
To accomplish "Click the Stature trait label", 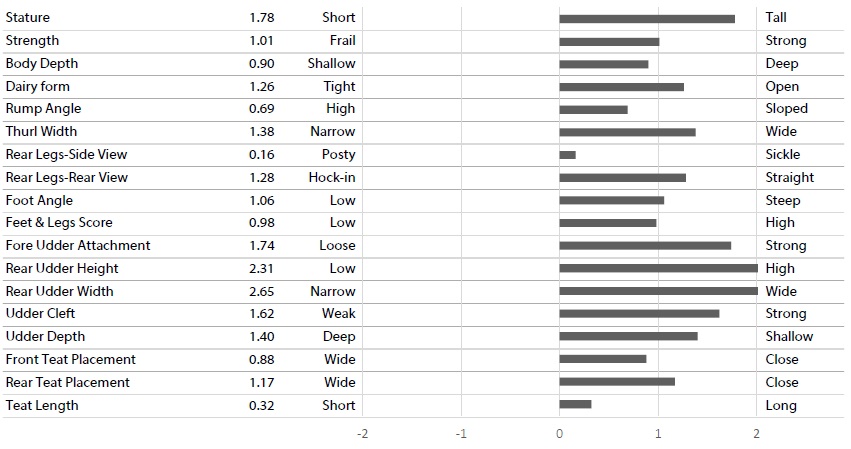I will [x=28, y=17].
